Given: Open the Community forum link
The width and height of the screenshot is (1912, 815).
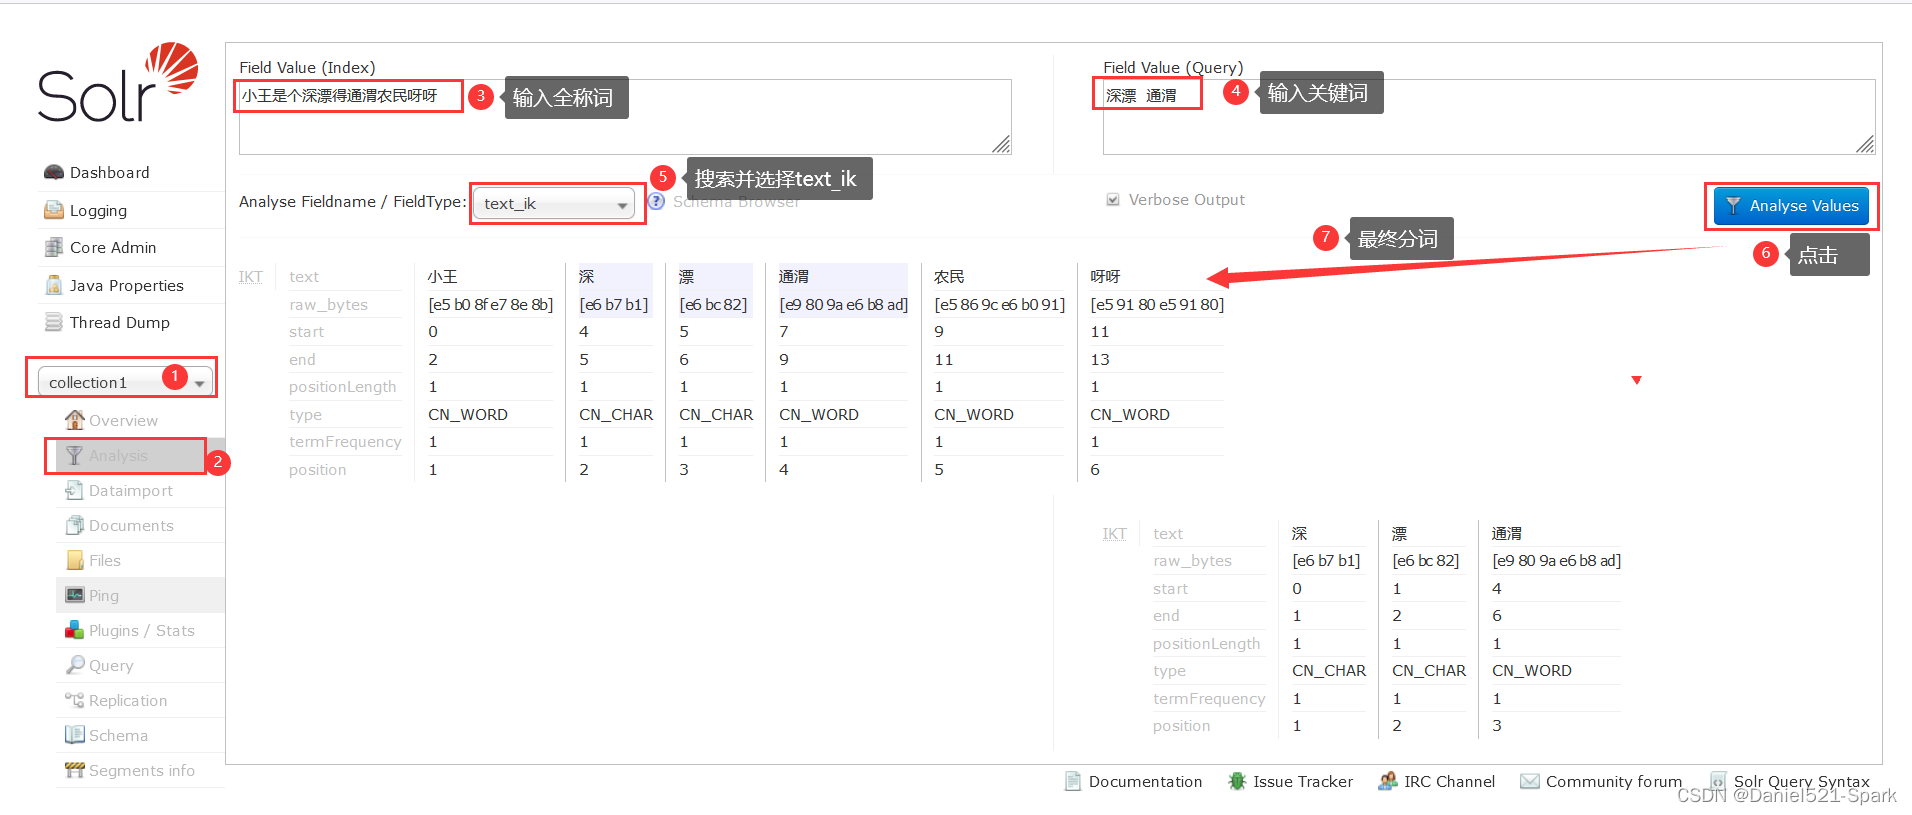Looking at the screenshot, I should coord(1614,781).
